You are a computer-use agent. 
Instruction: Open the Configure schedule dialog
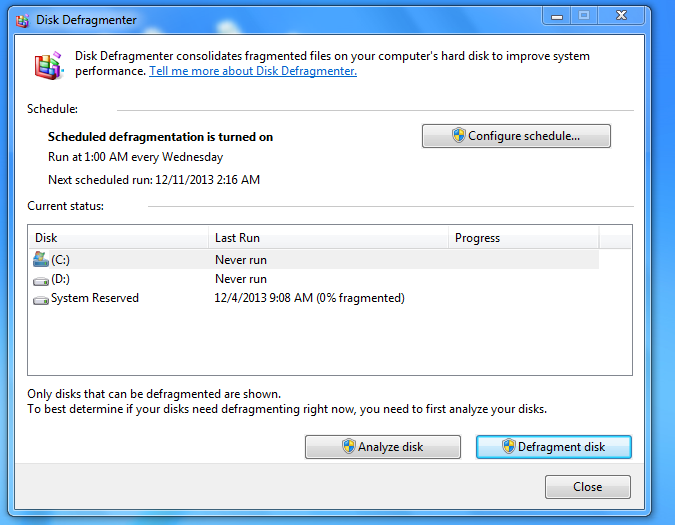[516, 136]
